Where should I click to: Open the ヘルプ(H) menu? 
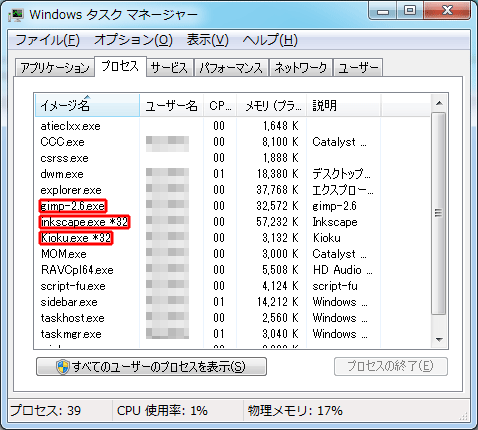click(270, 40)
